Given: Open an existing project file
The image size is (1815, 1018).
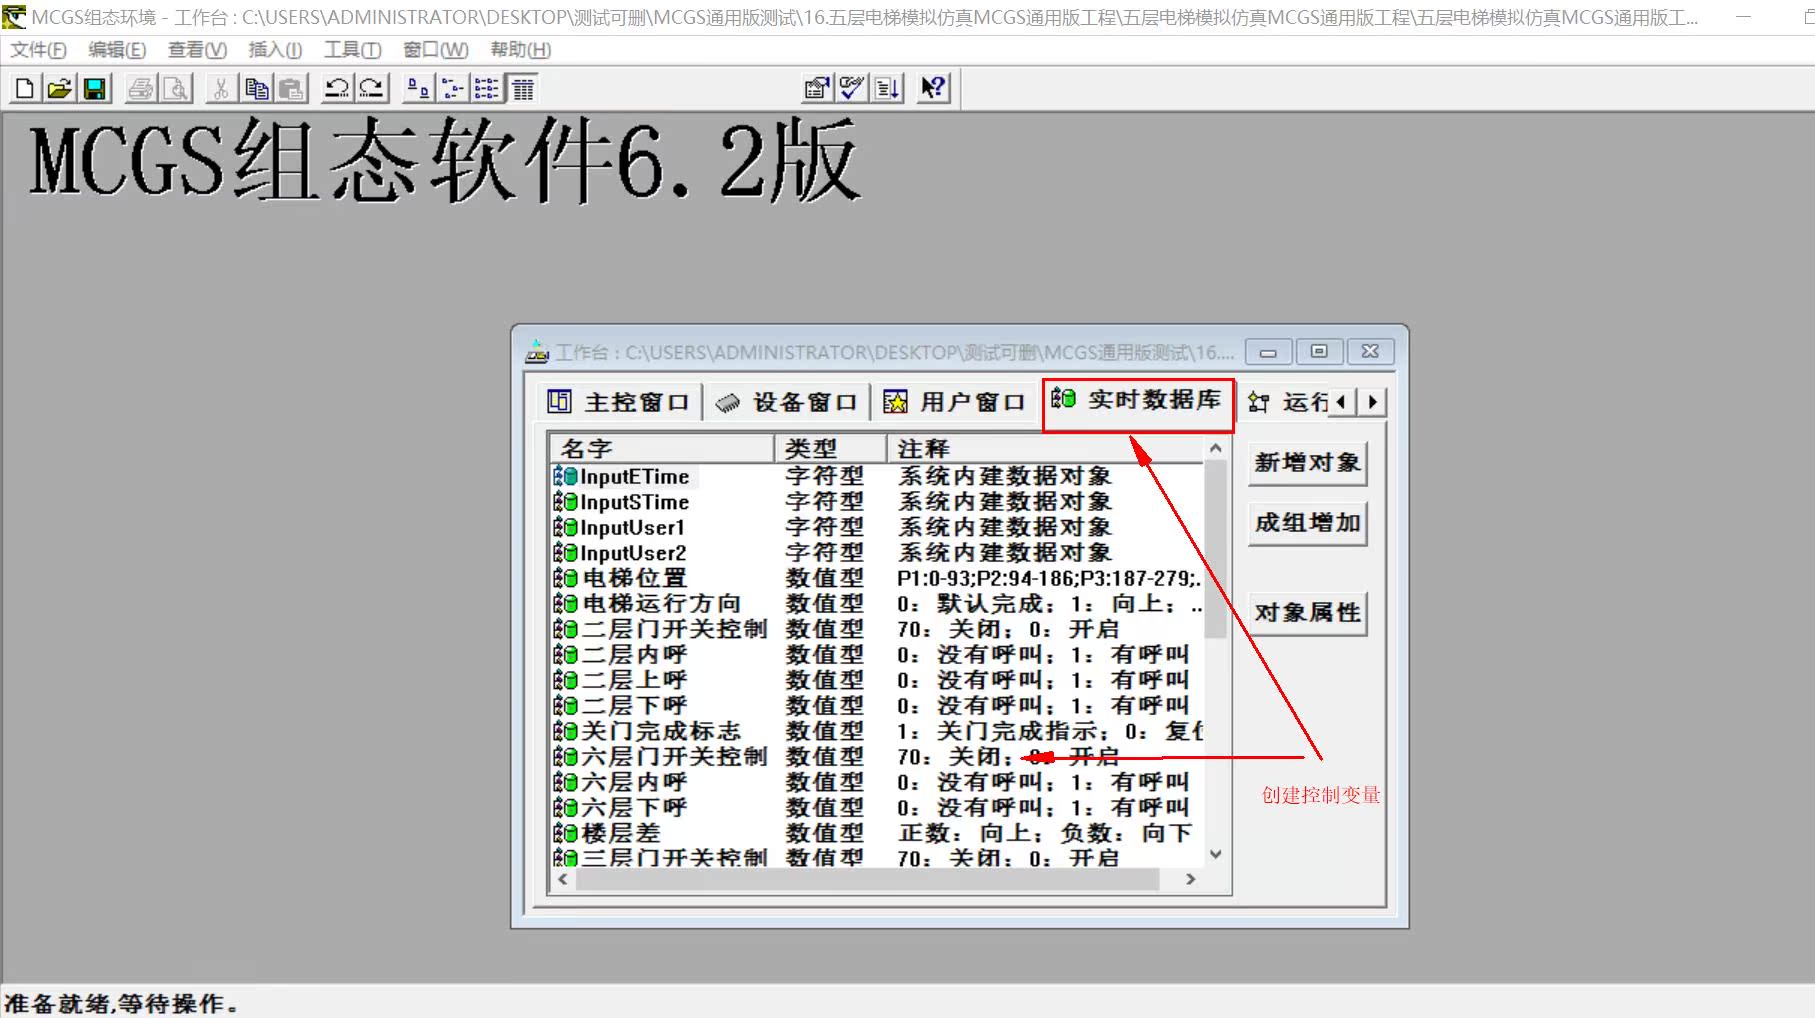Looking at the screenshot, I should click(58, 88).
